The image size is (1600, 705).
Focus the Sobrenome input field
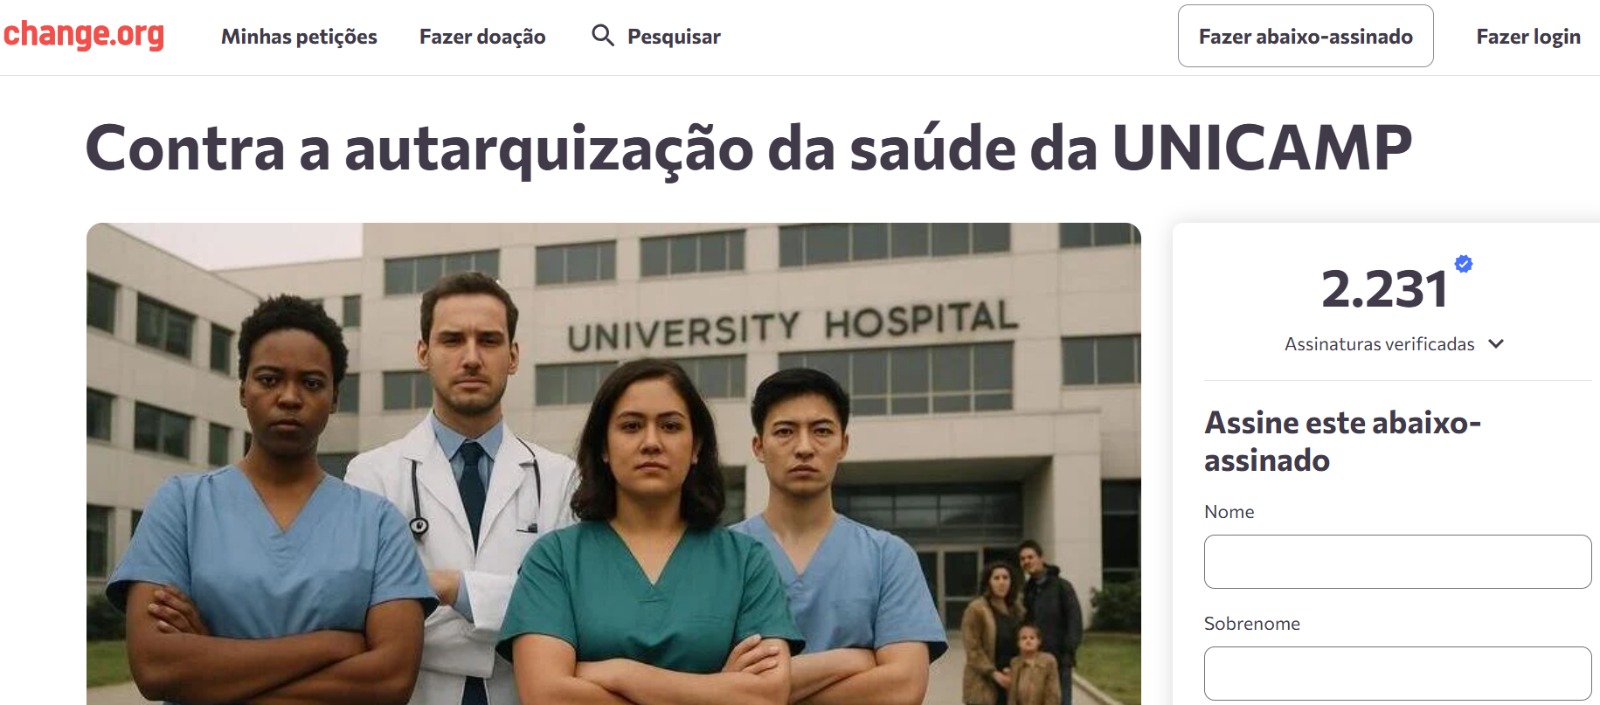pos(1397,674)
